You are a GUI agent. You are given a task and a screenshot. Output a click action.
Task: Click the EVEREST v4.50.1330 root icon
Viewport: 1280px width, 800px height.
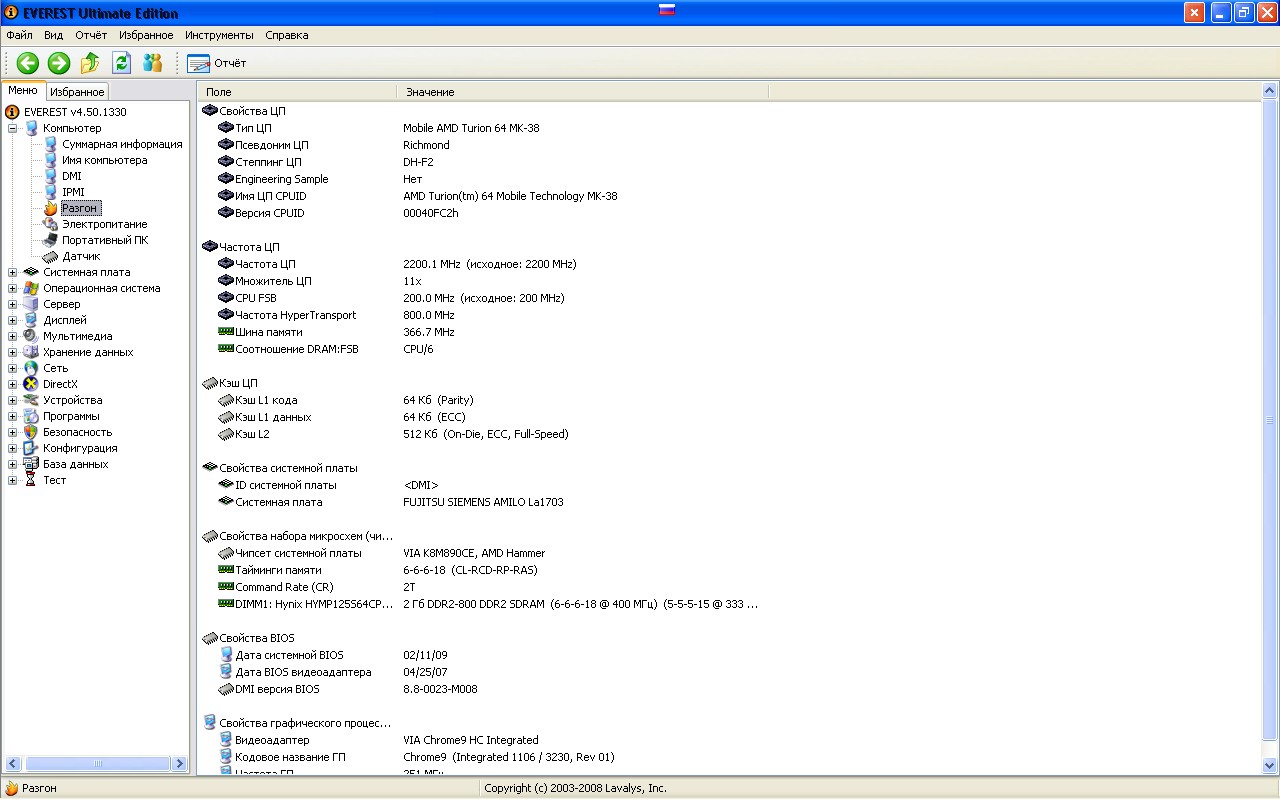pyautogui.click(x=13, y=112)
